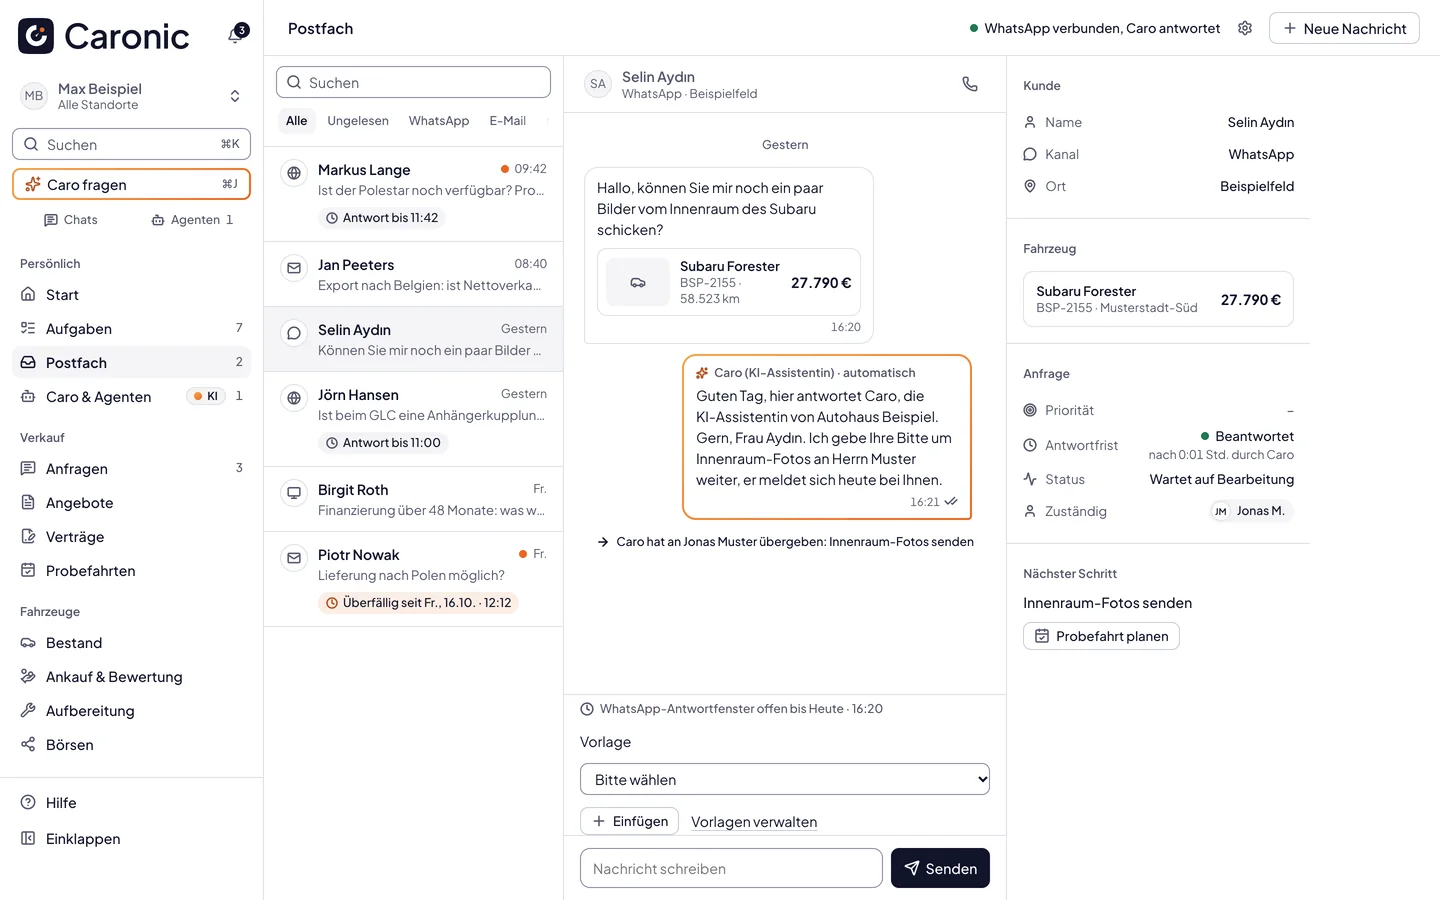
Task: Click the inbox Suchen search field
Action: (413, 82)
